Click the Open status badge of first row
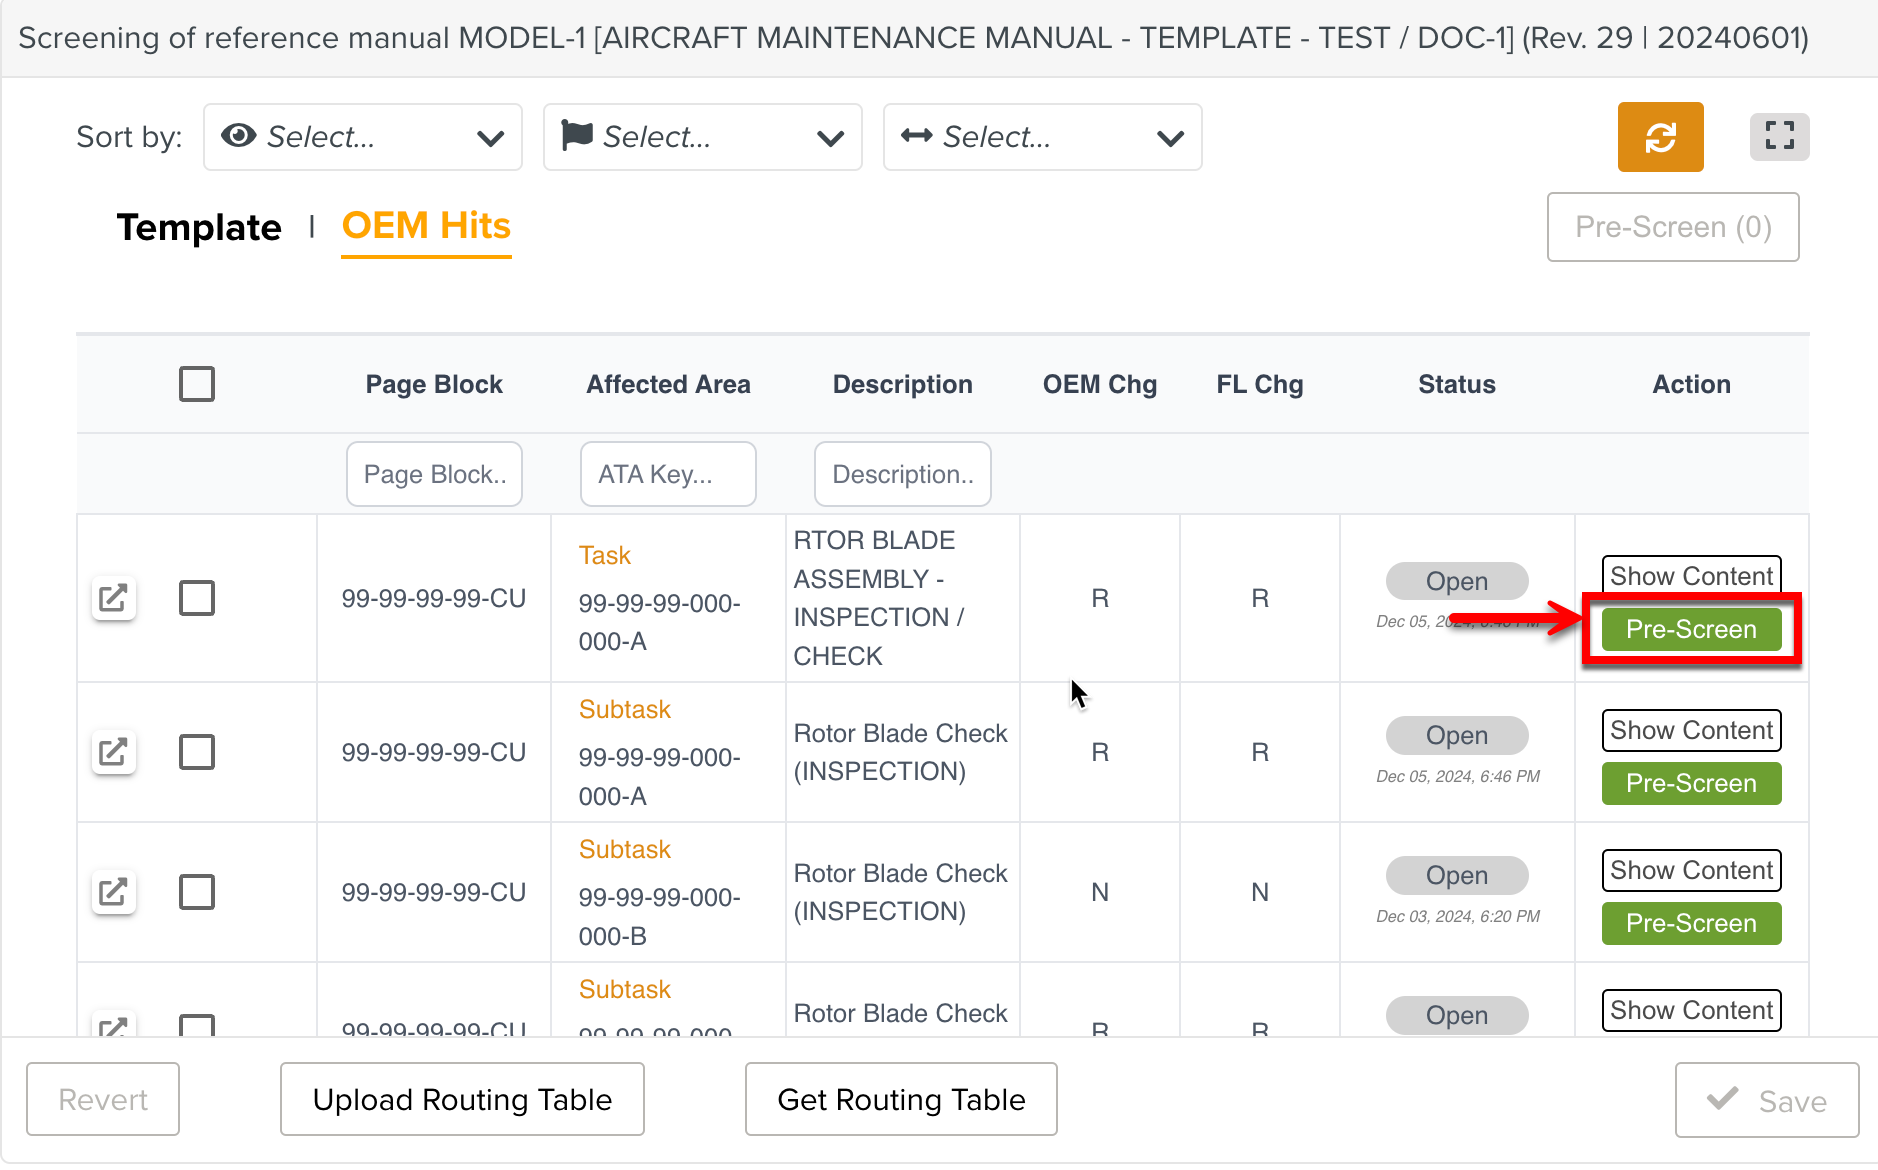This screenshot has height=1170, width=1878. (x=1456, y=581)
